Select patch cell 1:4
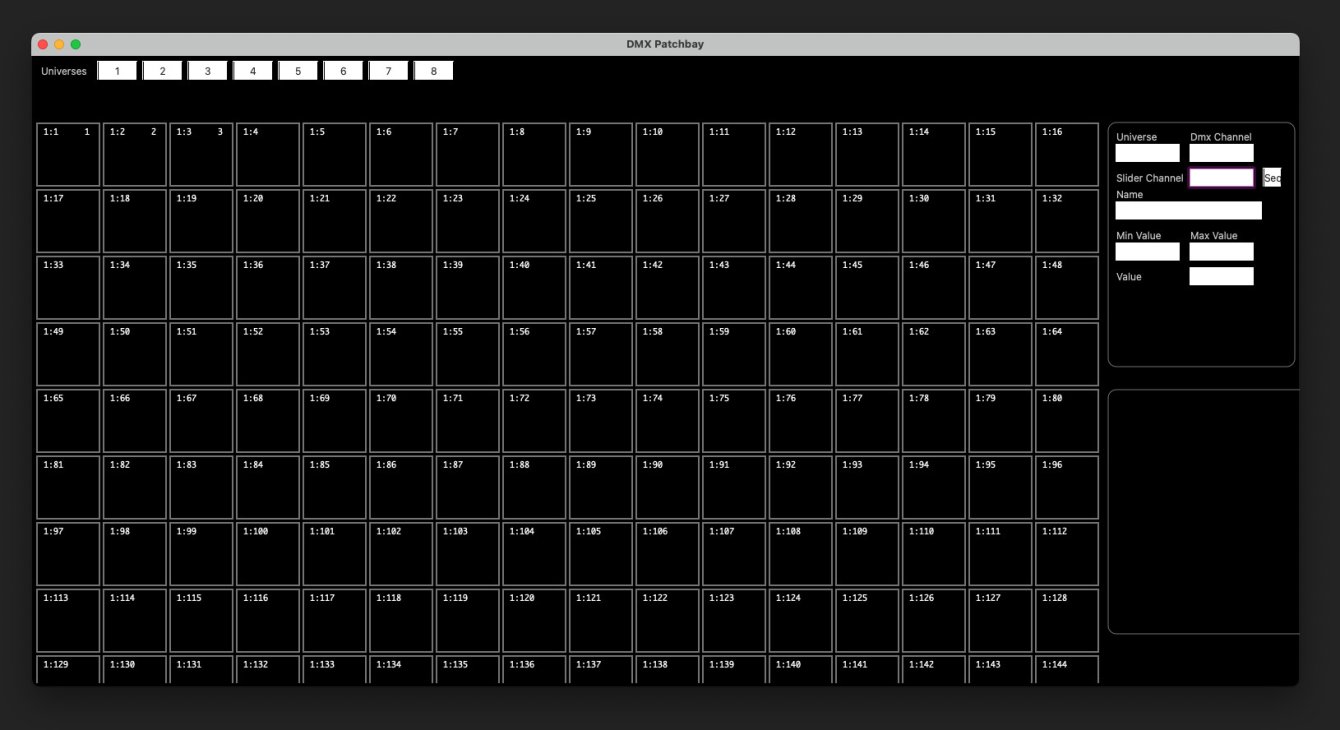Image resolution: width=1340 pixels, height=730 pixels. point(268,154)
